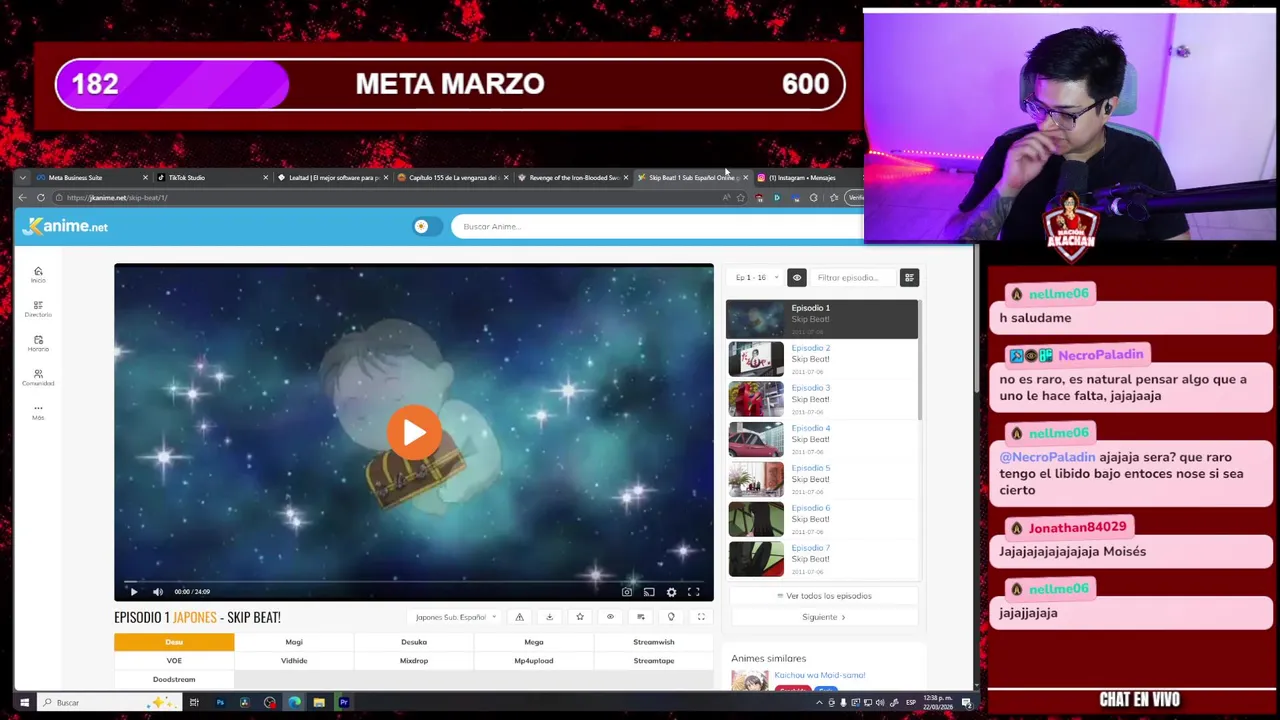The image size is (1280, 720).
Task: Select the Streamtape server tab
Action: [654, 661]
